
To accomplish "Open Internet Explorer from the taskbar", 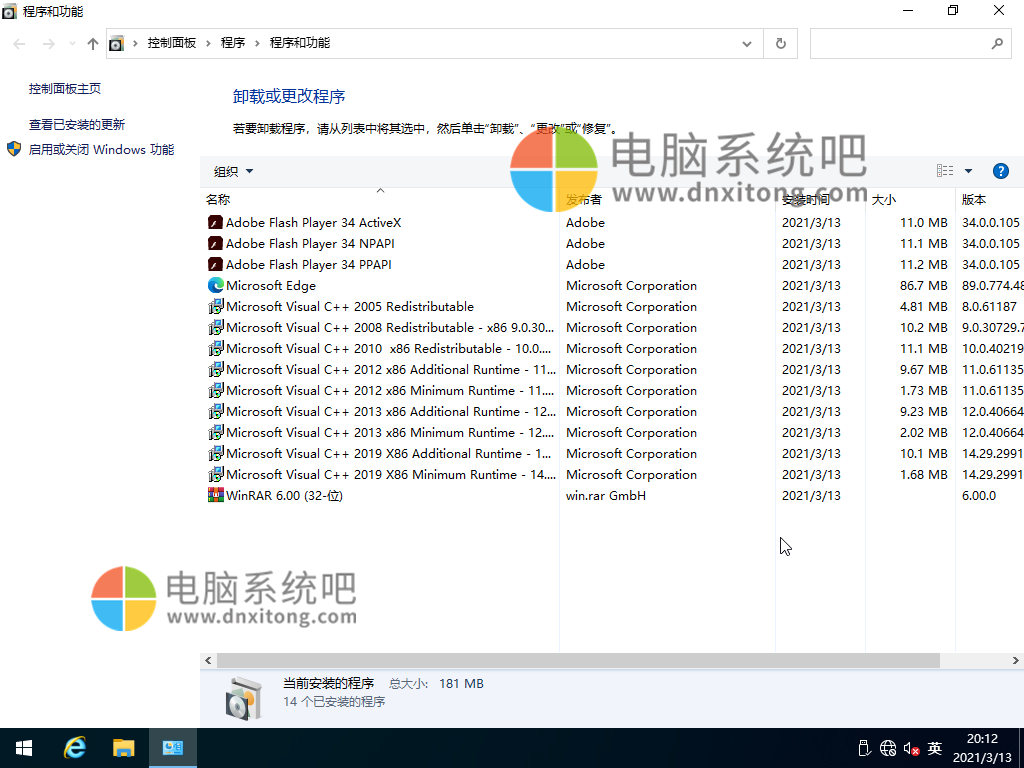I will pyautogui.click(x=74, y=748).
